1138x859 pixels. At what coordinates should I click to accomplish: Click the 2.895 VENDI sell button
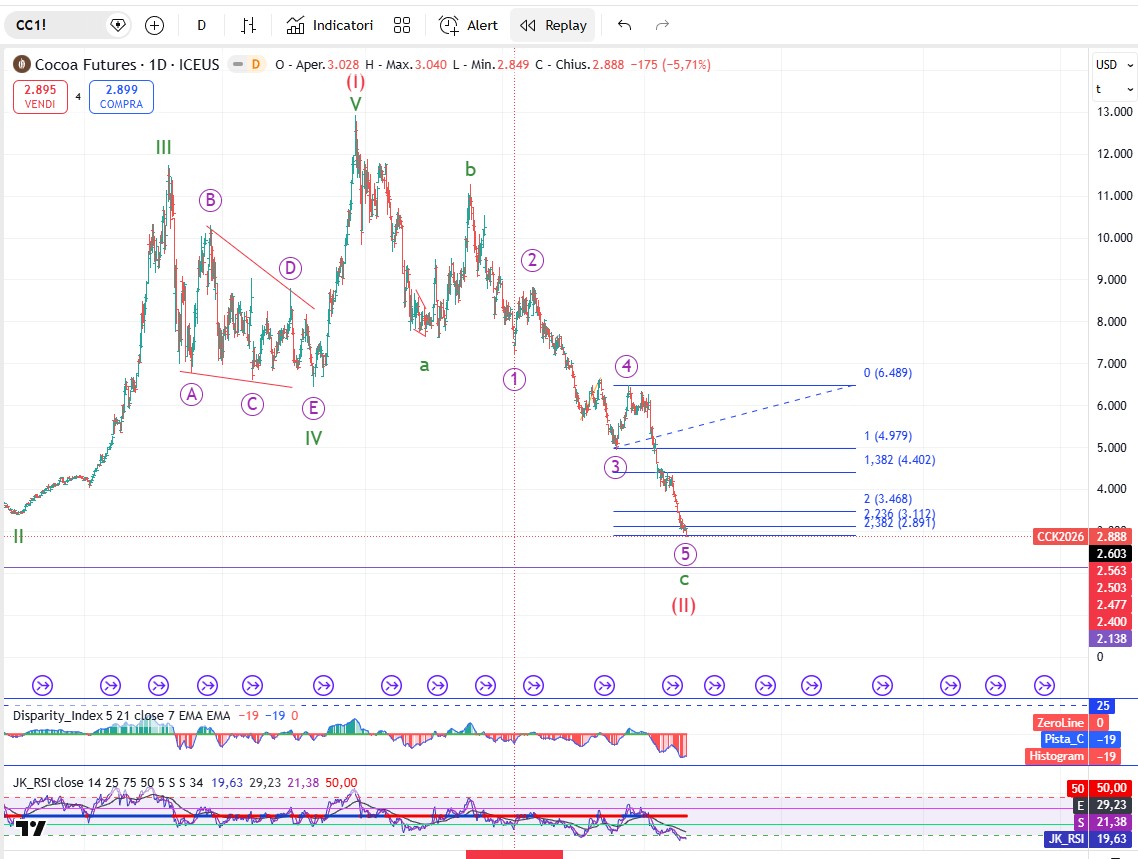click(40, 97)
